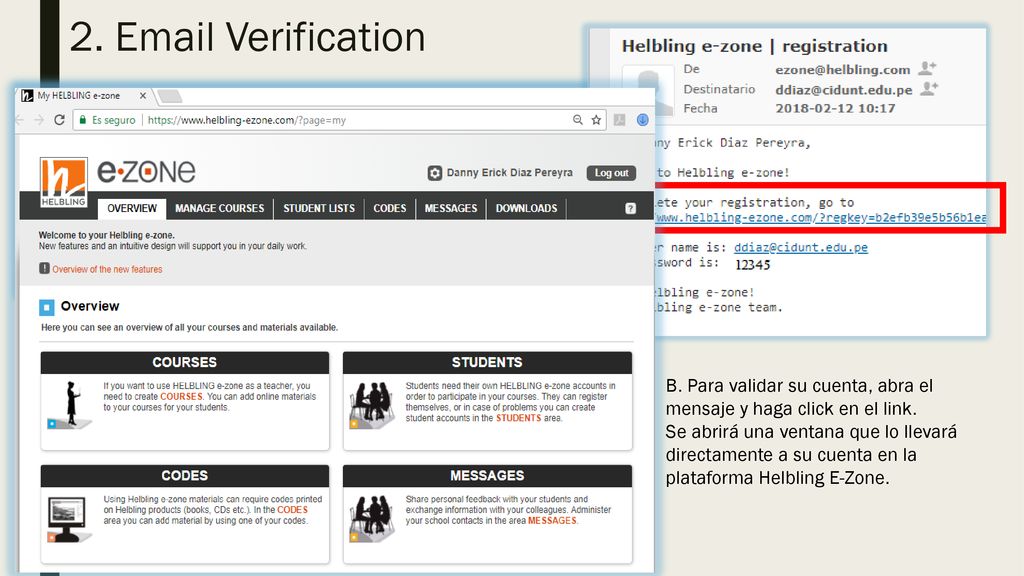Image resolution: width=1024 pixels, height=576 pixels.
Task: Click the sender address ezone@helbling.com
Action: [x=842, y=69]
